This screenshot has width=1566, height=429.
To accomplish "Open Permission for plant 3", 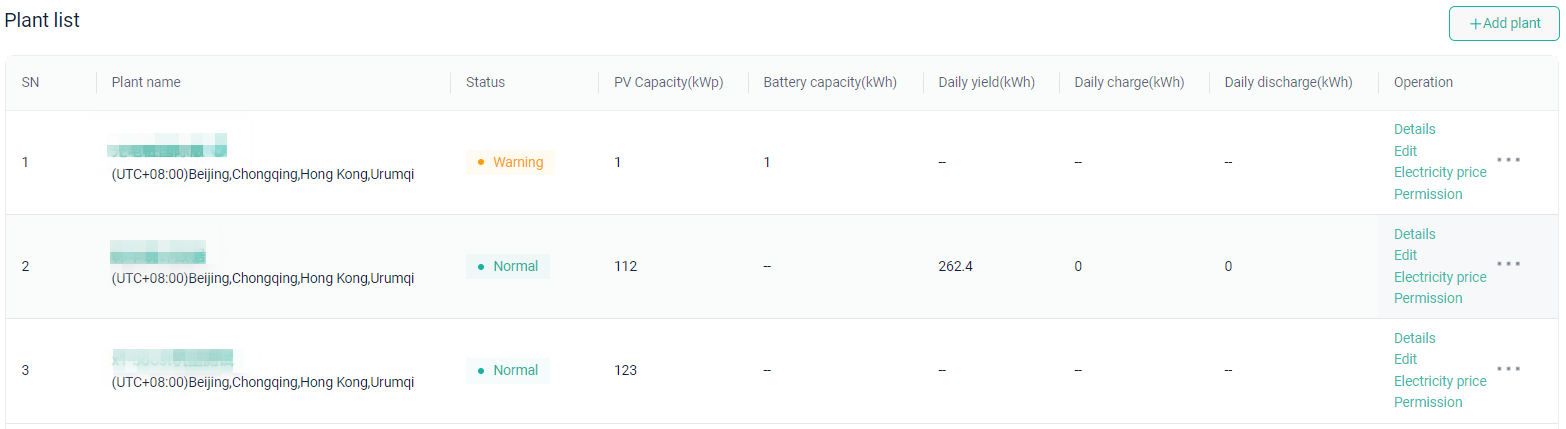I will click(x=1428, y=402).
